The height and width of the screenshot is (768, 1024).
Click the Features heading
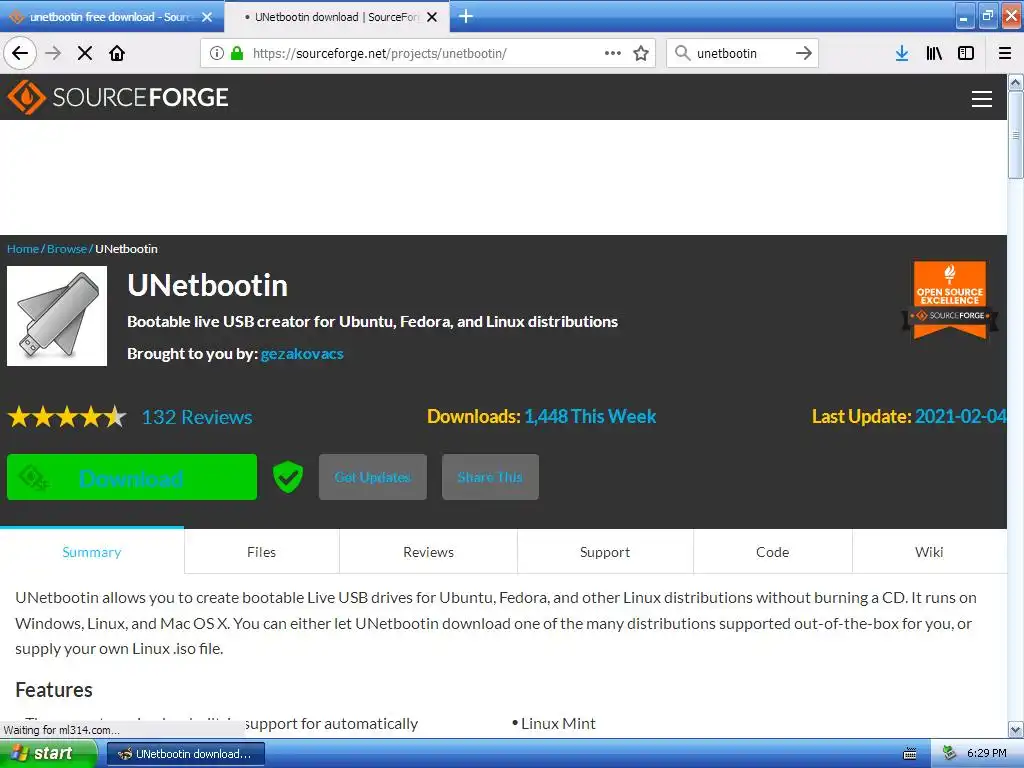[x=54, y=690]
